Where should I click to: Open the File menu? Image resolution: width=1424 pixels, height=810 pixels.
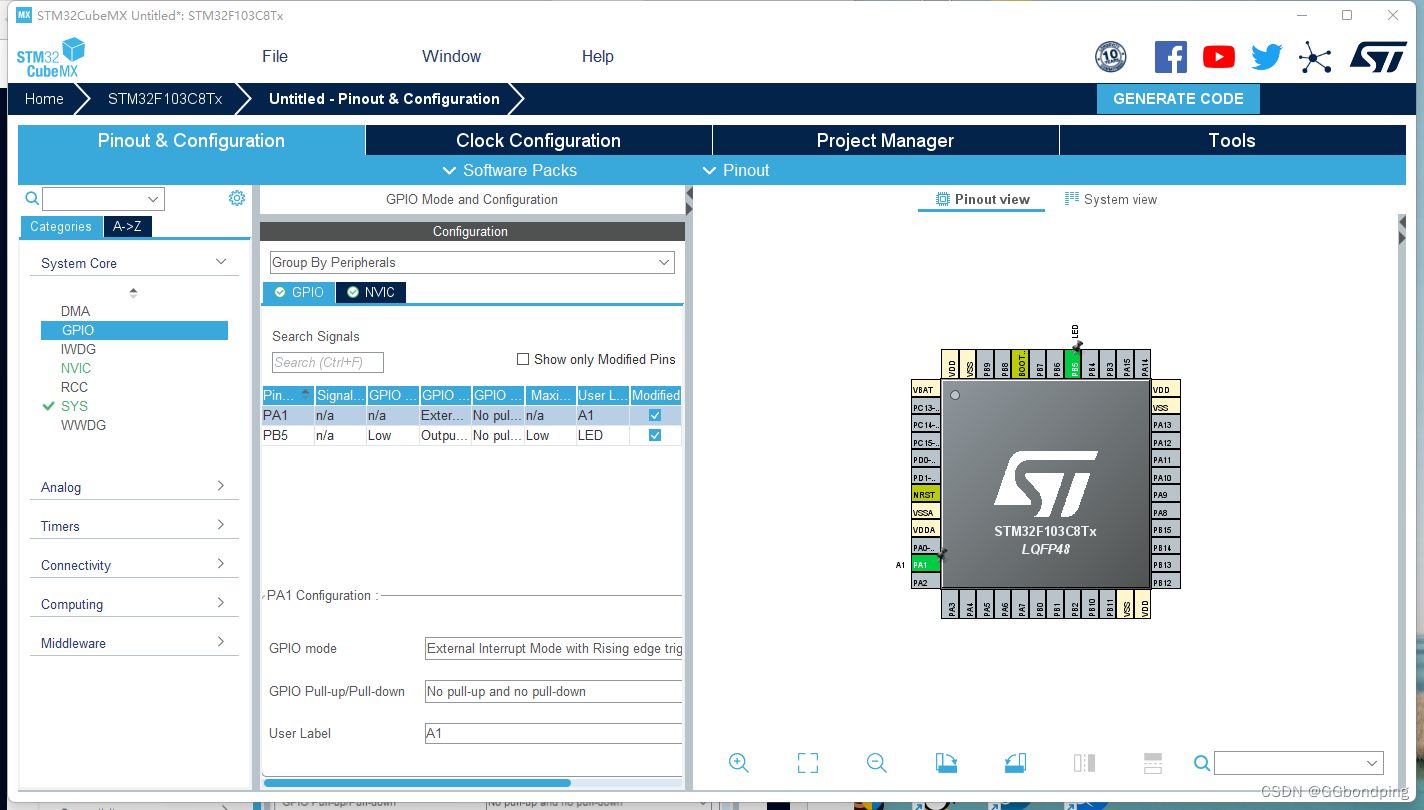275,56
